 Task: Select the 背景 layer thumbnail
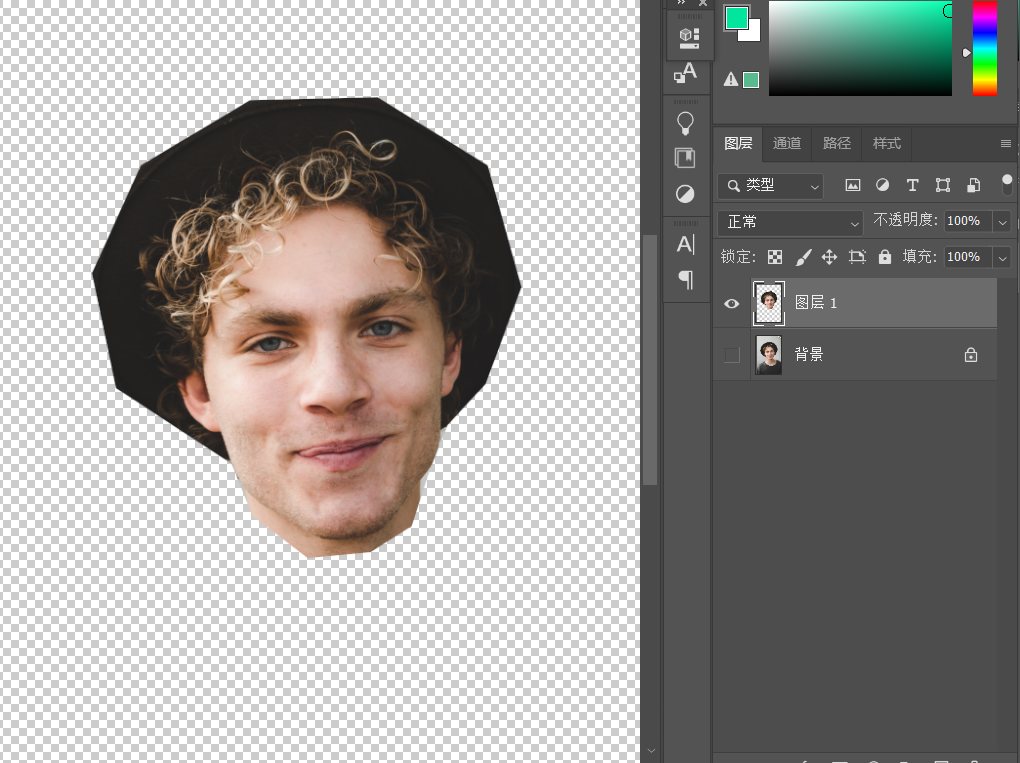[769, 355]
